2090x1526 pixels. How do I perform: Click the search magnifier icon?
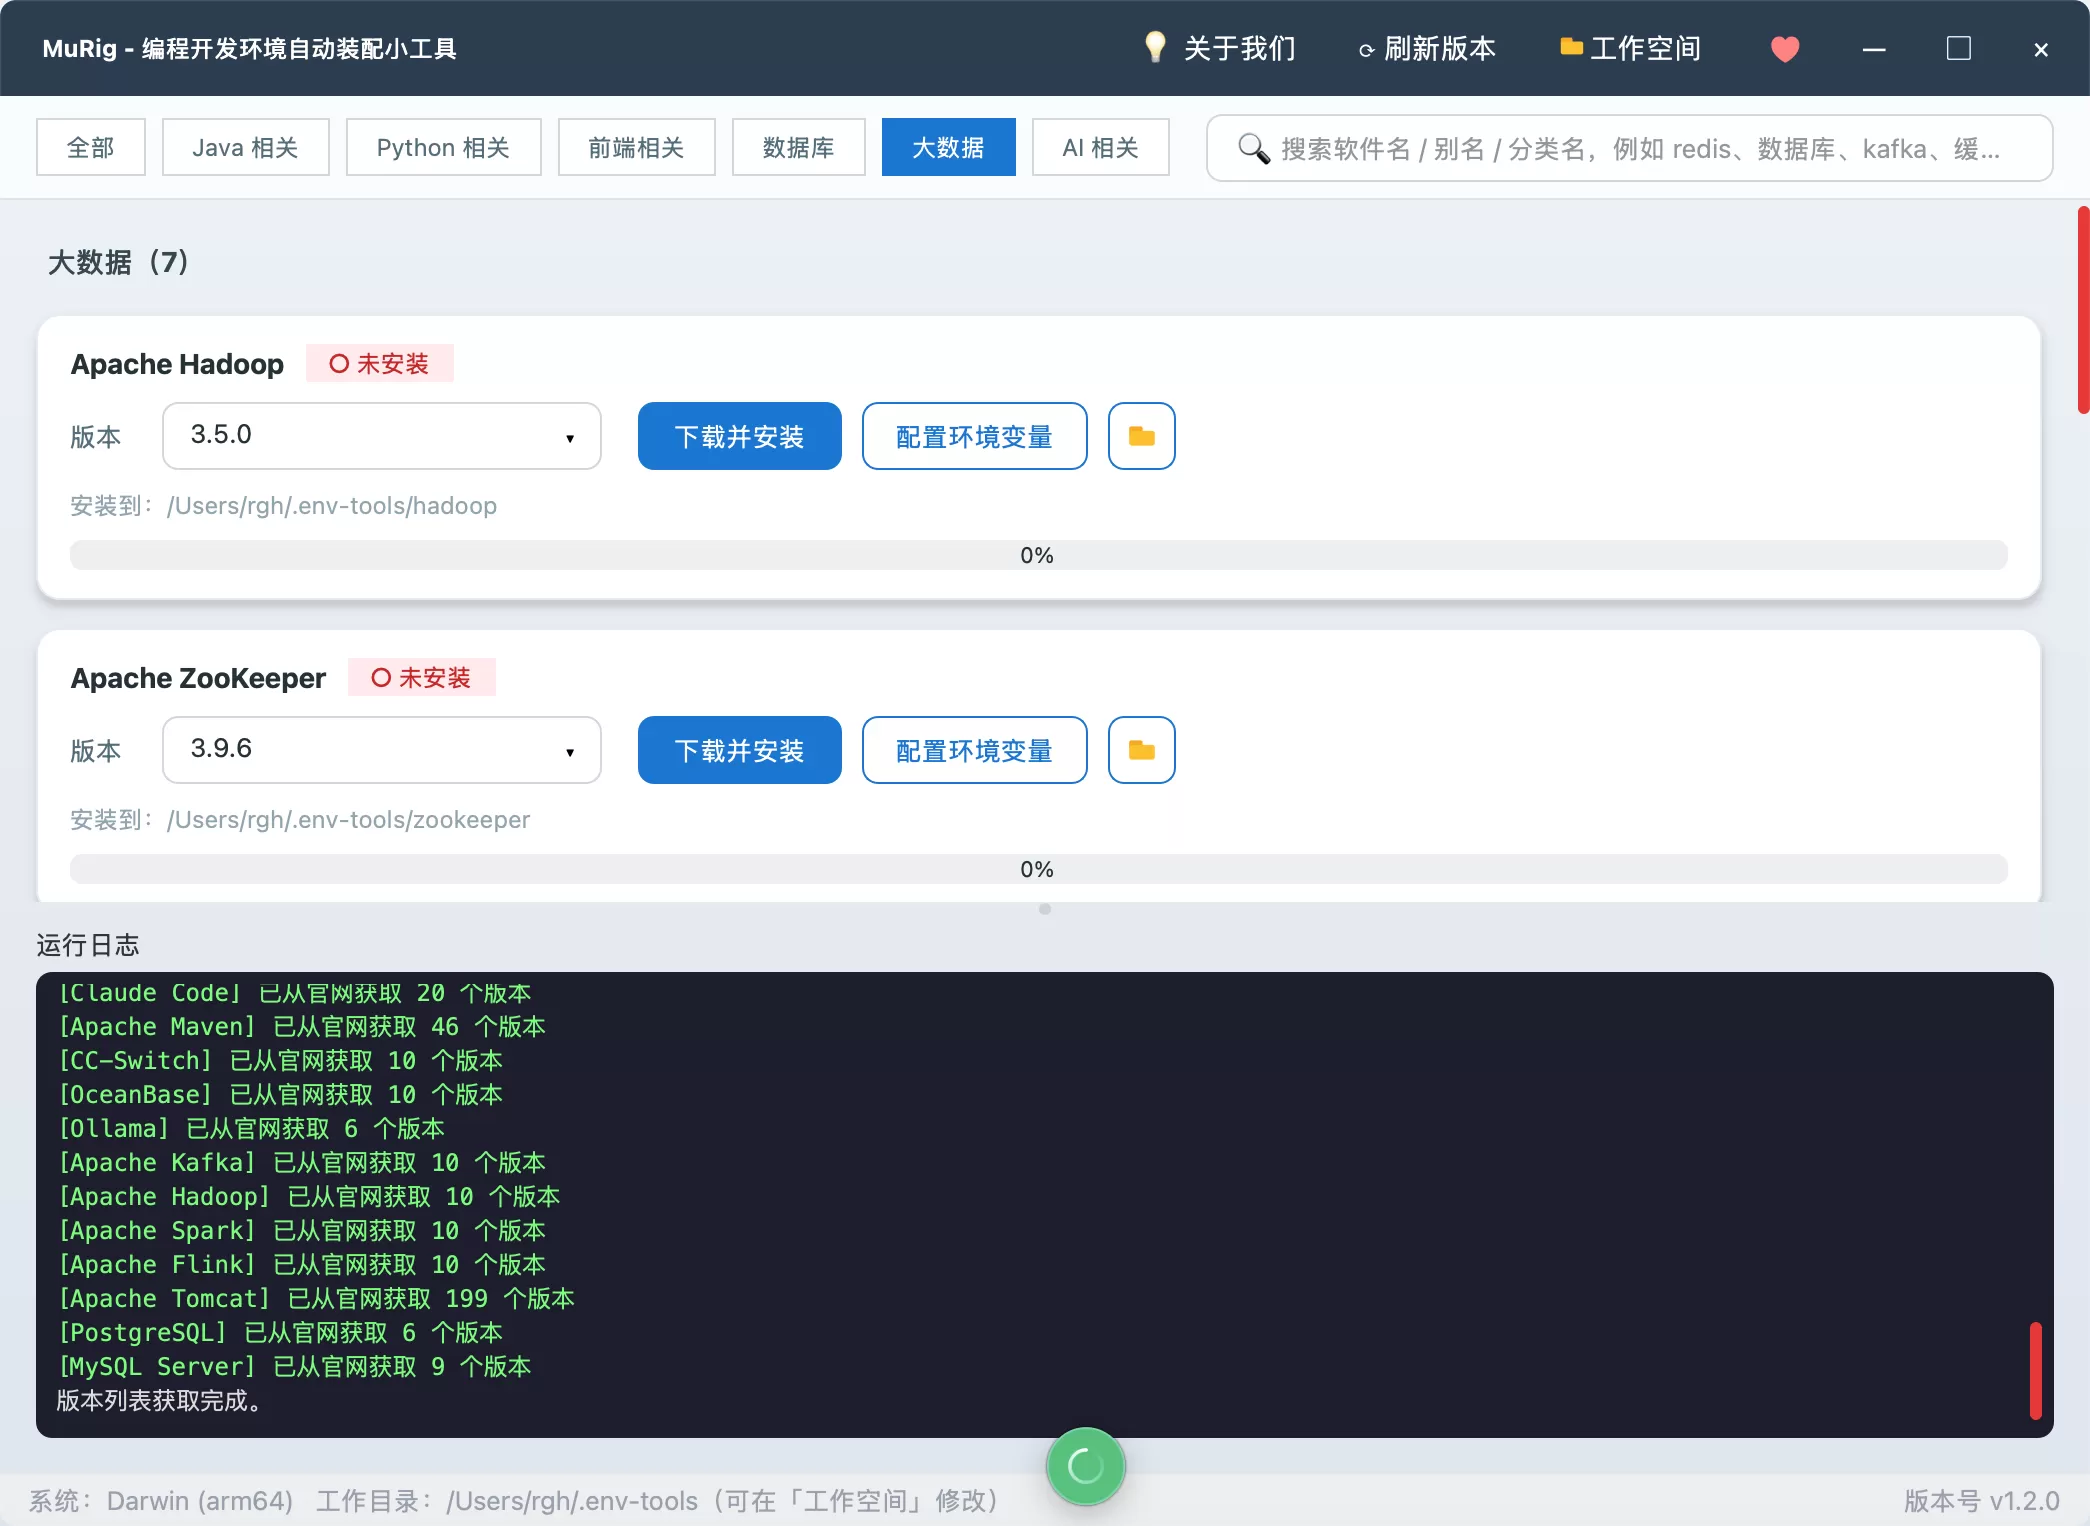click(1253, 149)
